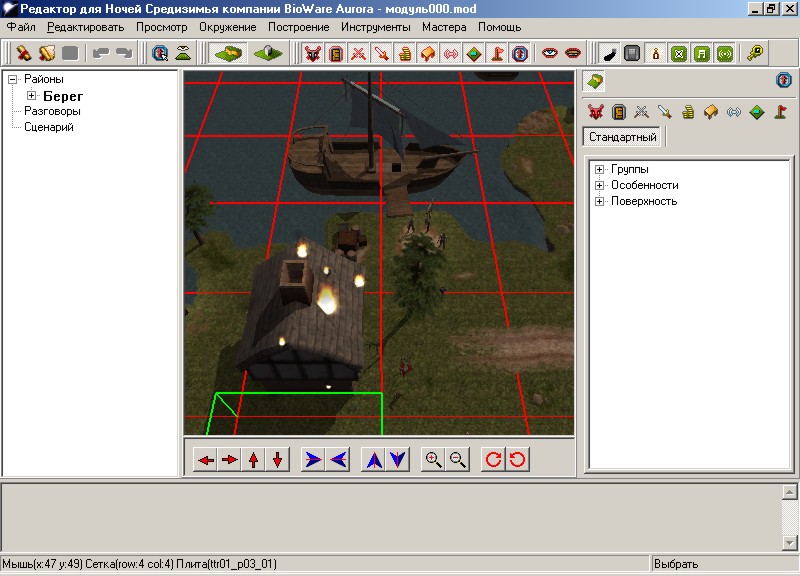Select Разговоры in the module tree
The width and height of the screenshot is (800, 576).
(52, 112)
